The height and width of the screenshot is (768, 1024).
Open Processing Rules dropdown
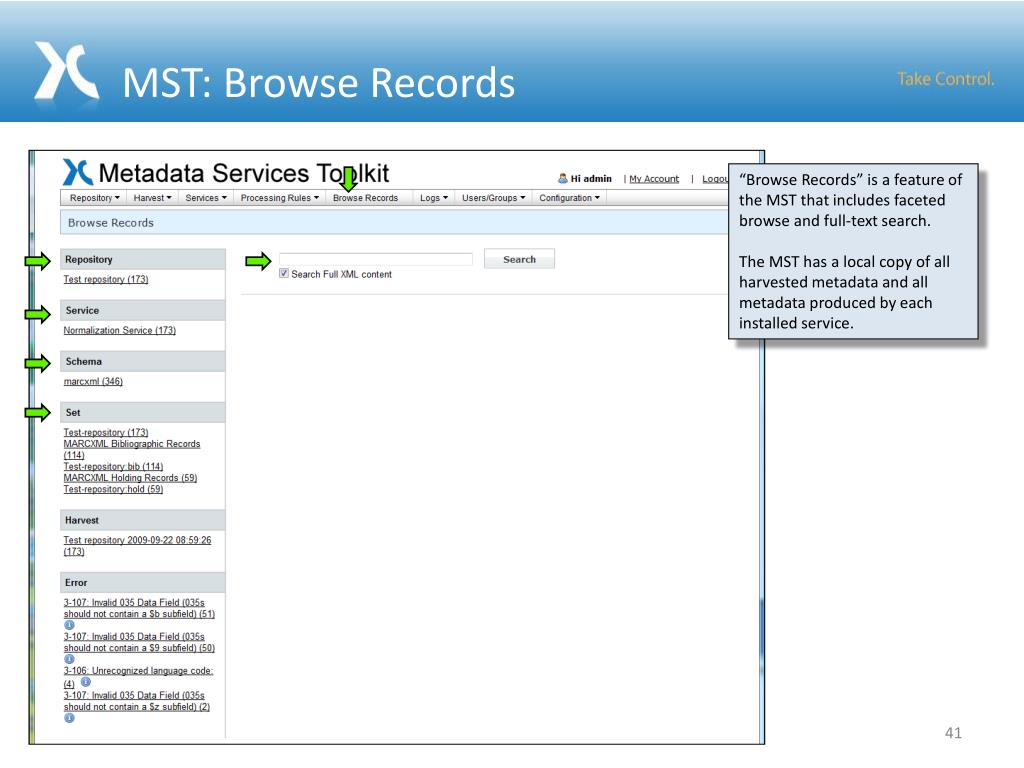(280, 198)
